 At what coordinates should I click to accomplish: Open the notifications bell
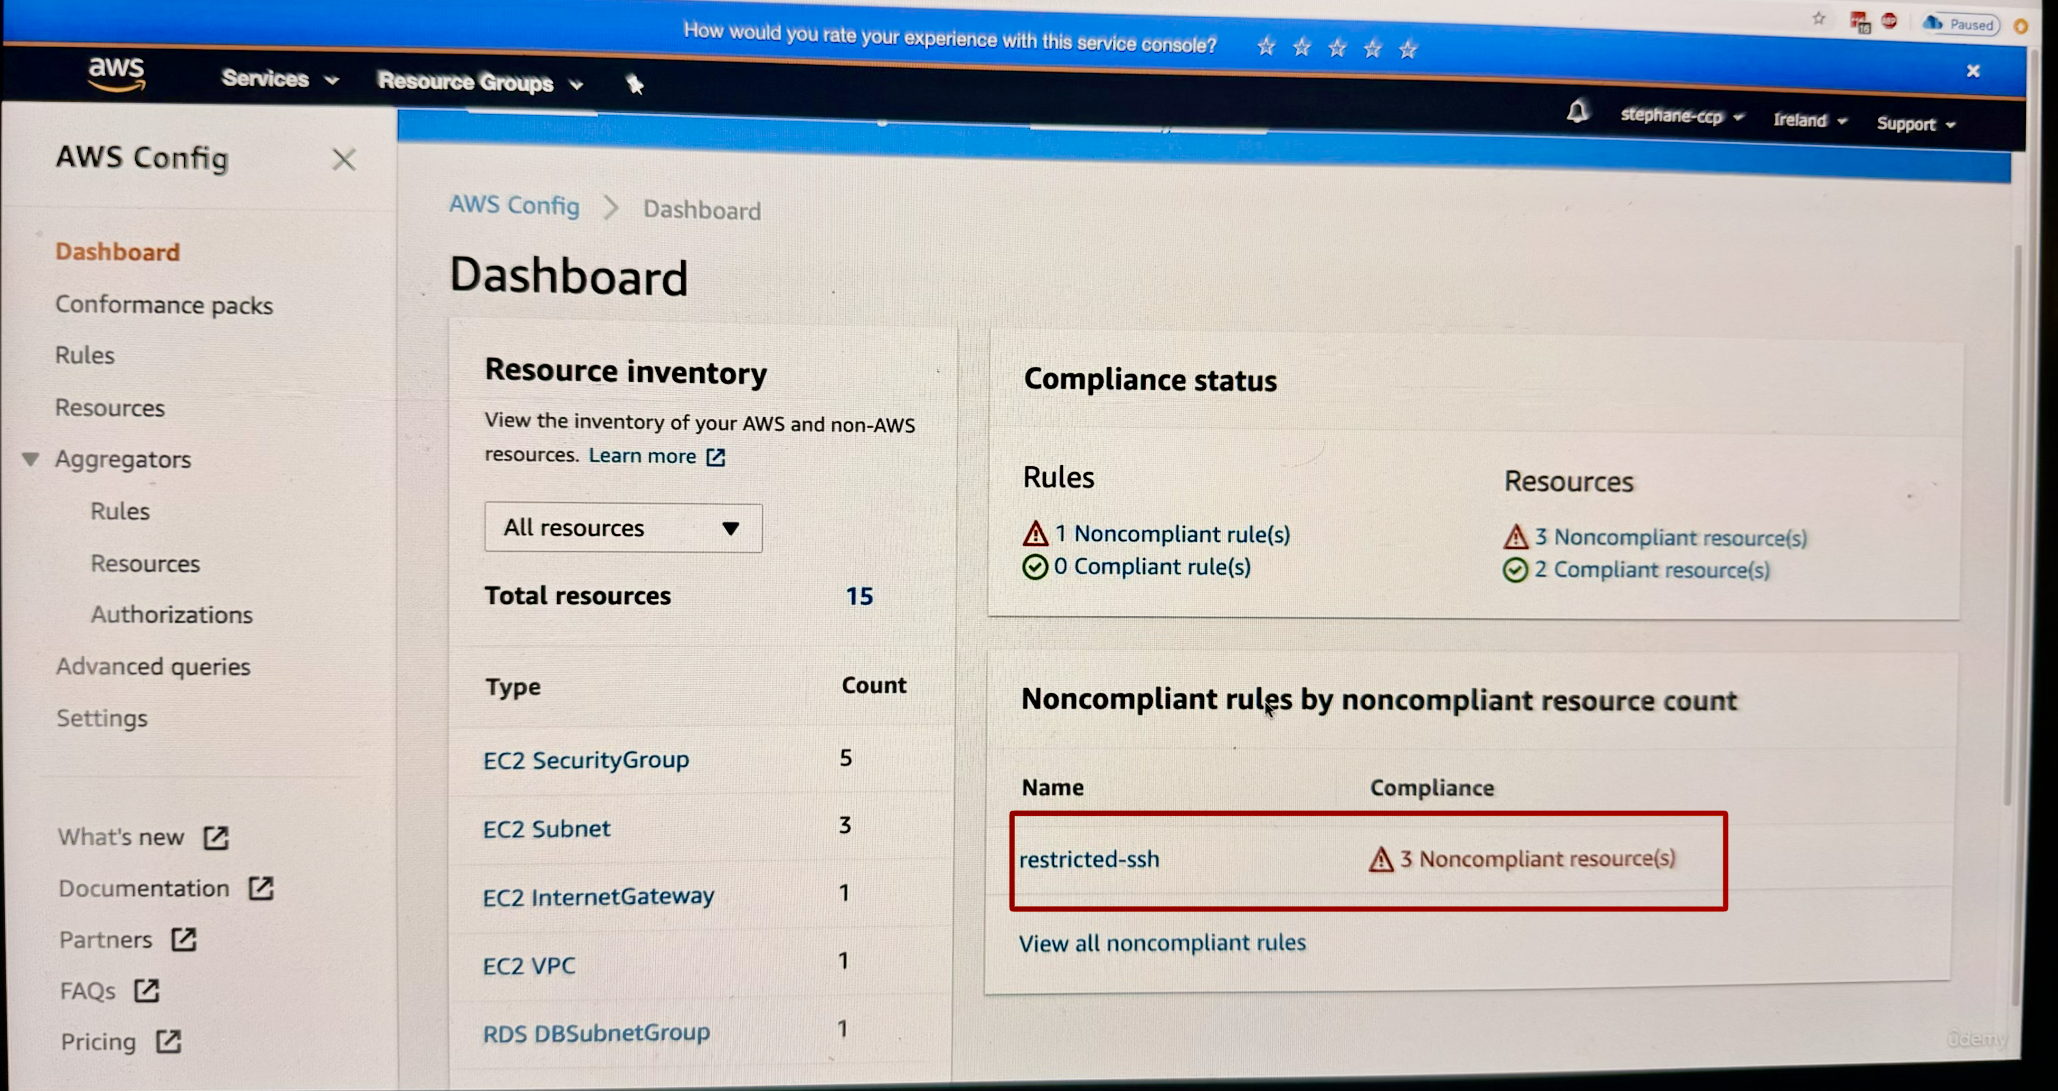pos(1577,111)
